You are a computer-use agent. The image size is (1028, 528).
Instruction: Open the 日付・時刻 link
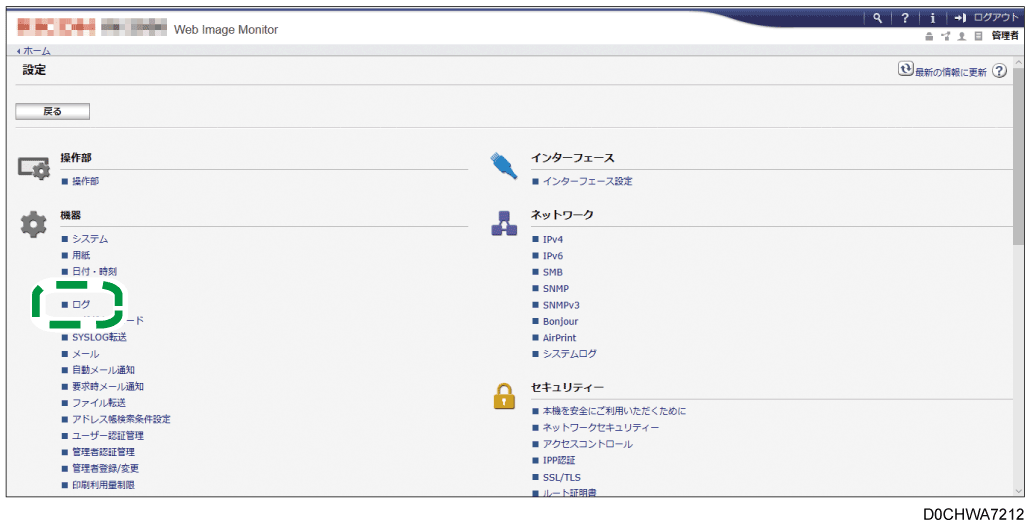pyautogui.click(x=94, y=272)
